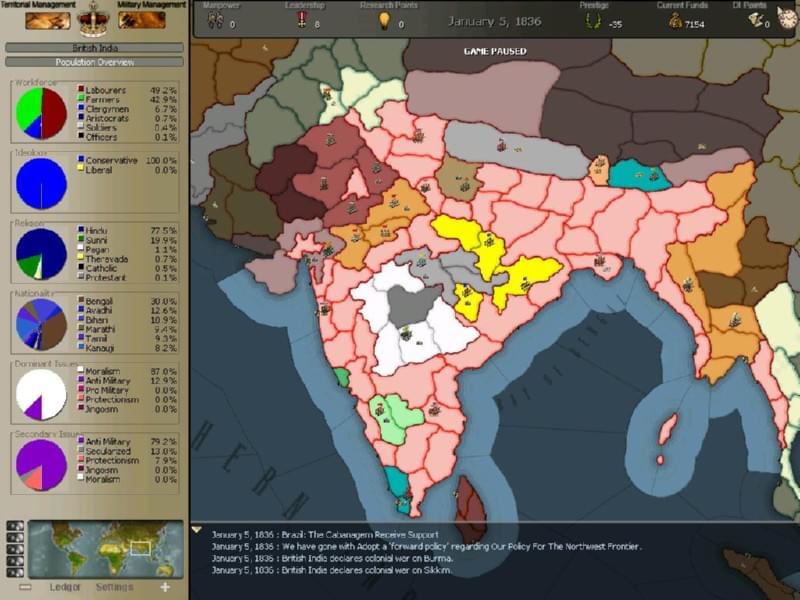Click the world minimap
The width and height of the screenshot is (800, 600).
(x=106, y=549)
